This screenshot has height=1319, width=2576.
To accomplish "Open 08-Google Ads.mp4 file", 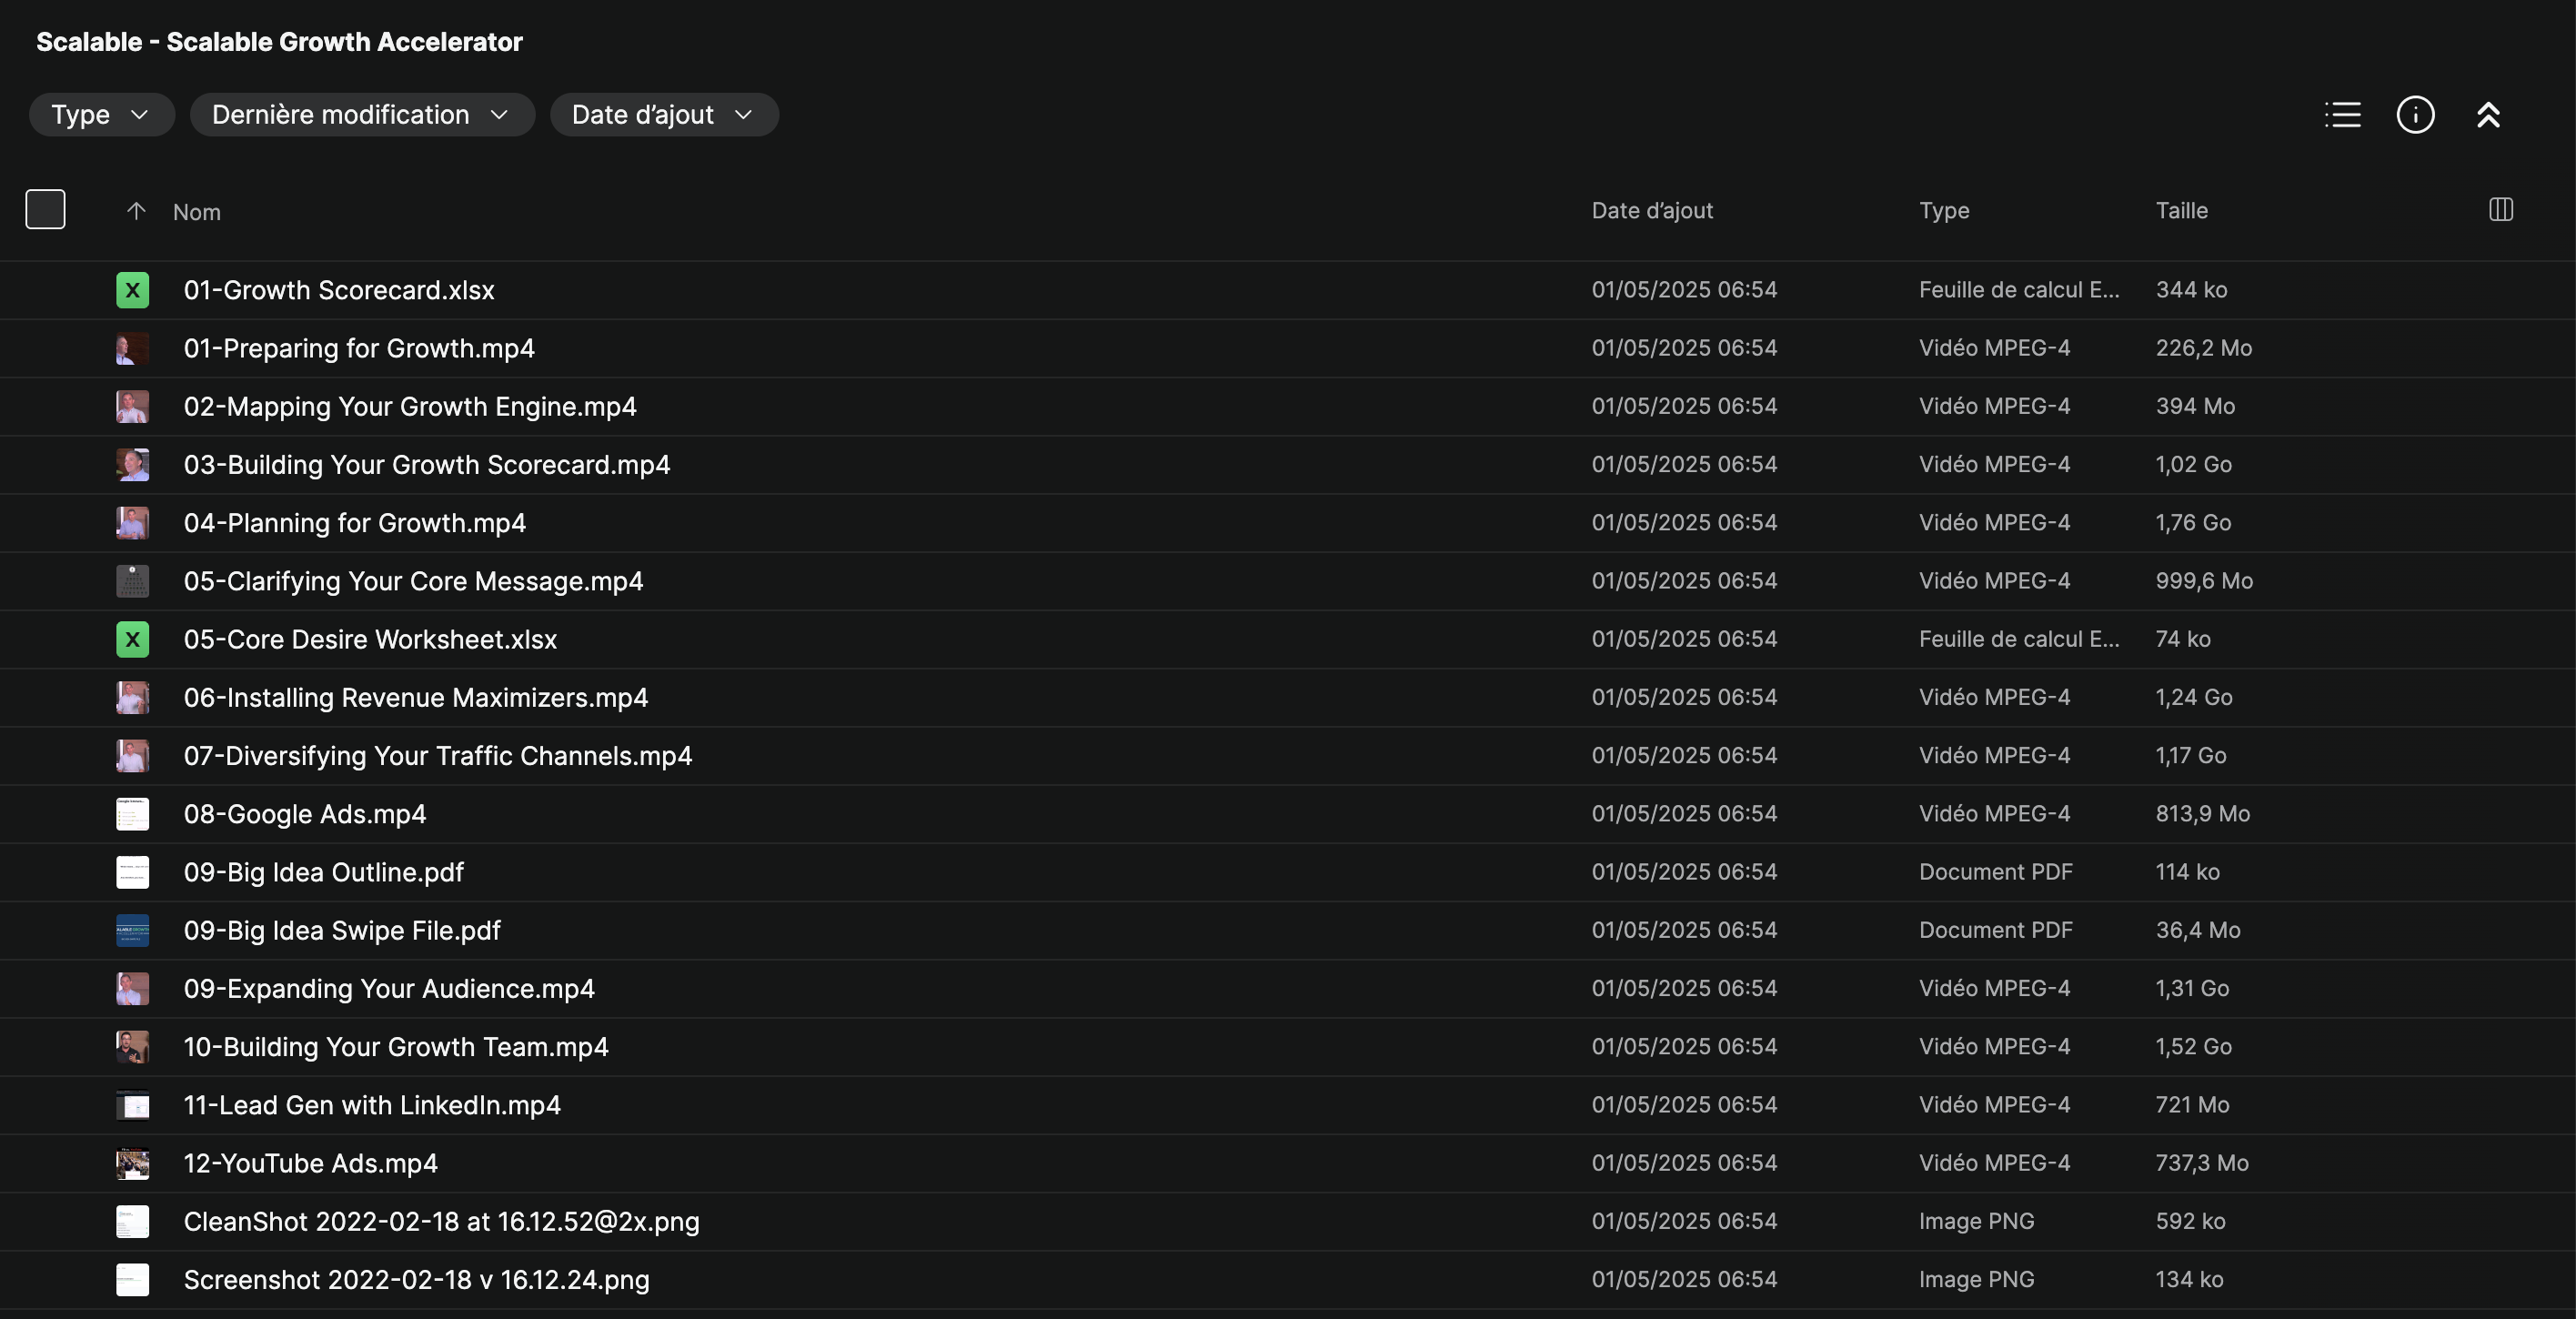I will 304,814.
